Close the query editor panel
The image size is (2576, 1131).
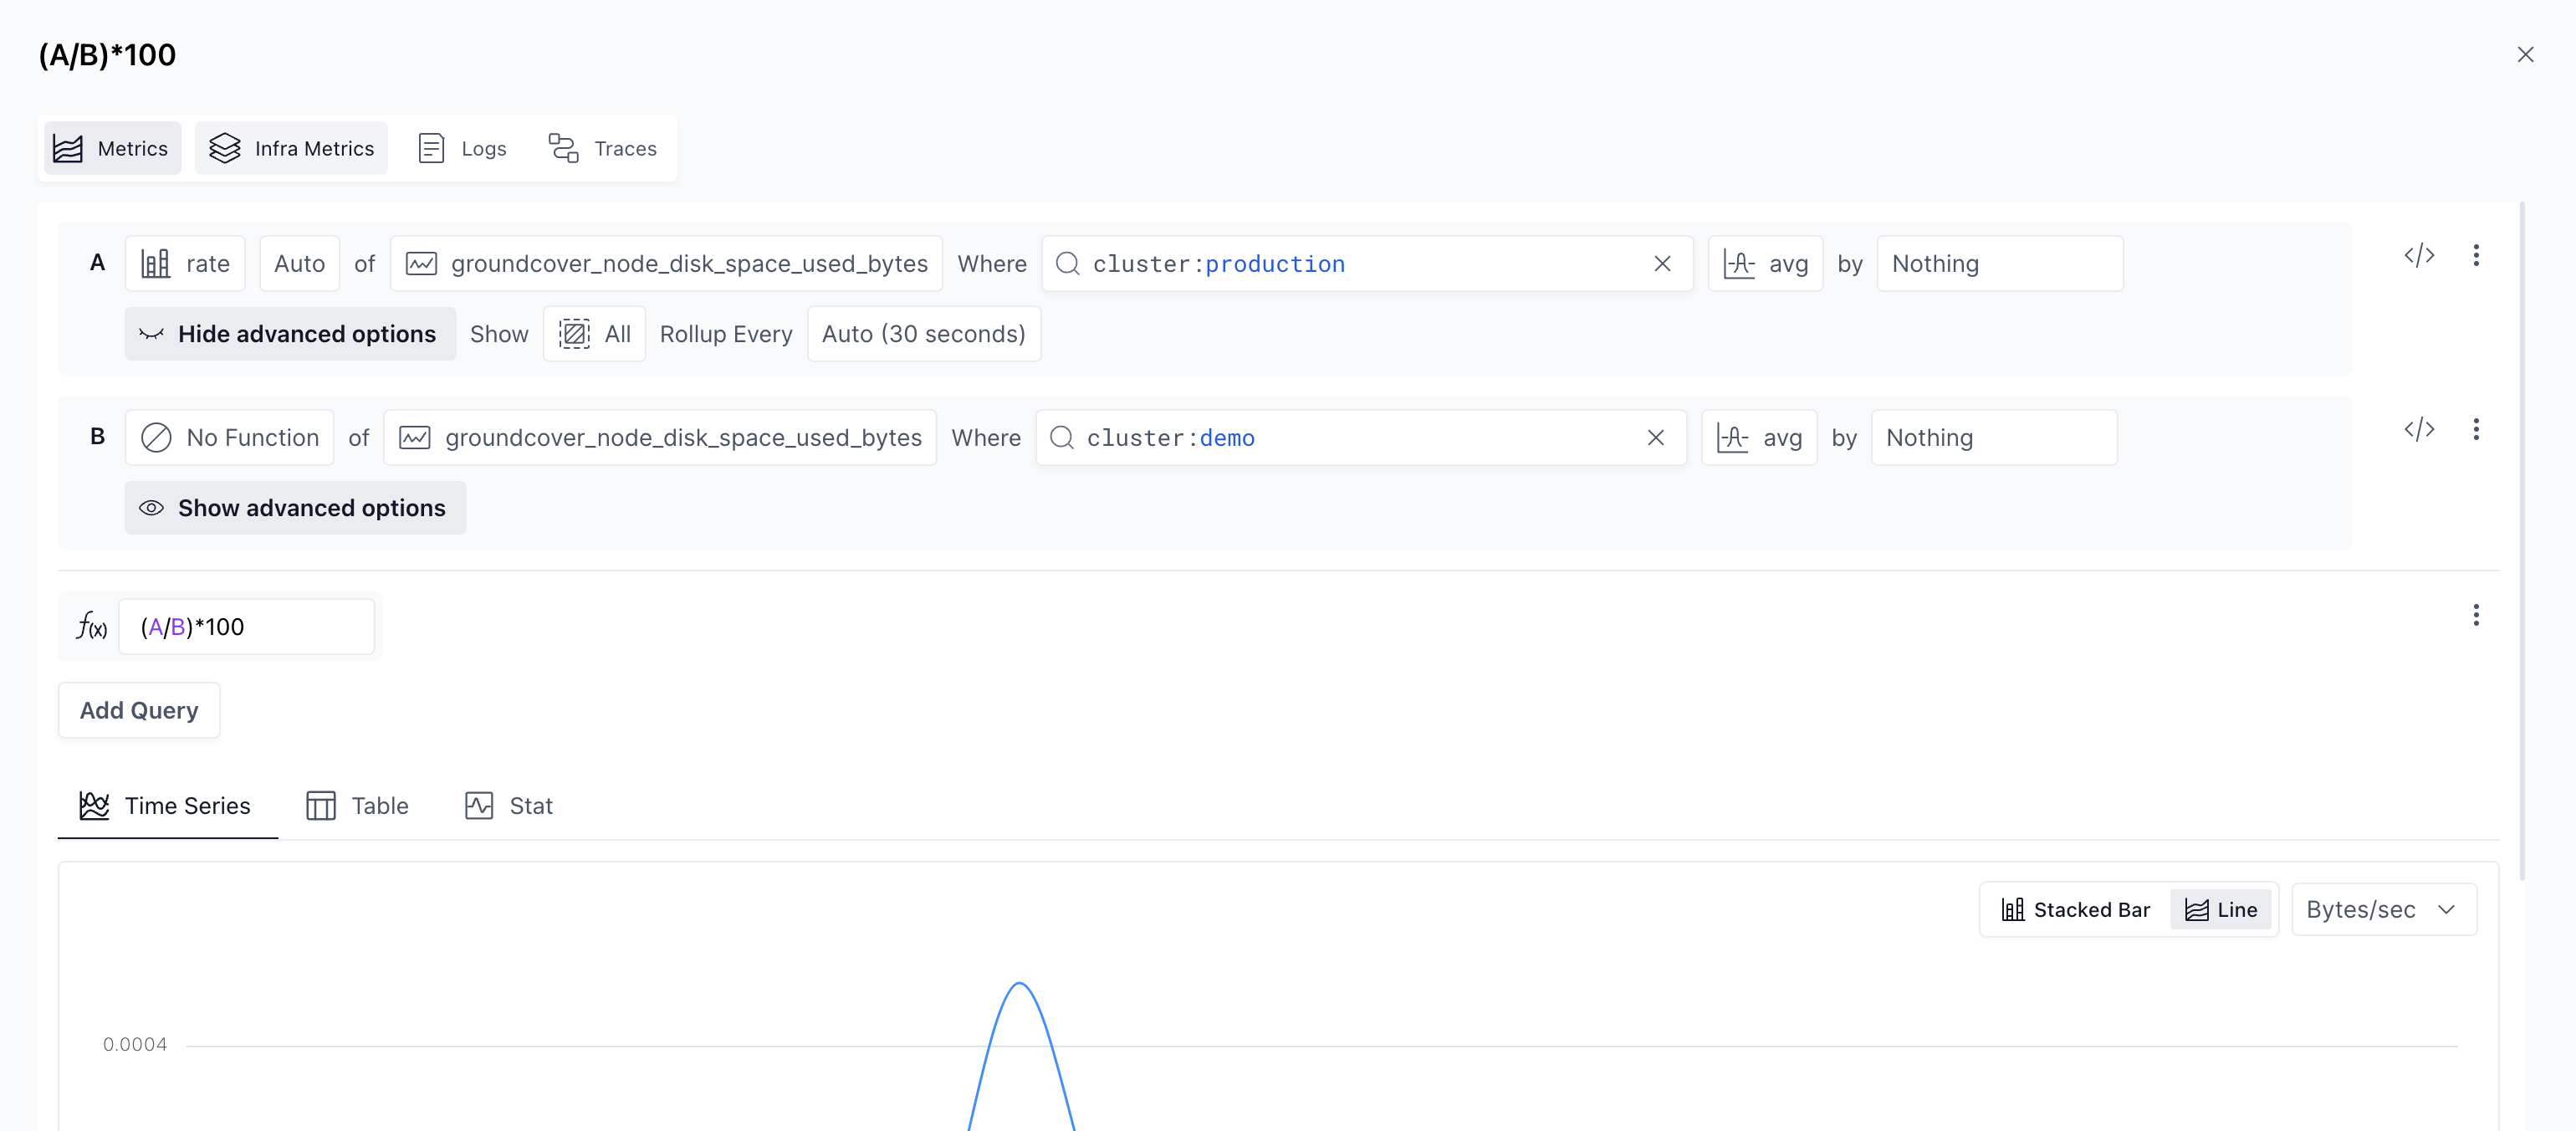click(2525, 55)
